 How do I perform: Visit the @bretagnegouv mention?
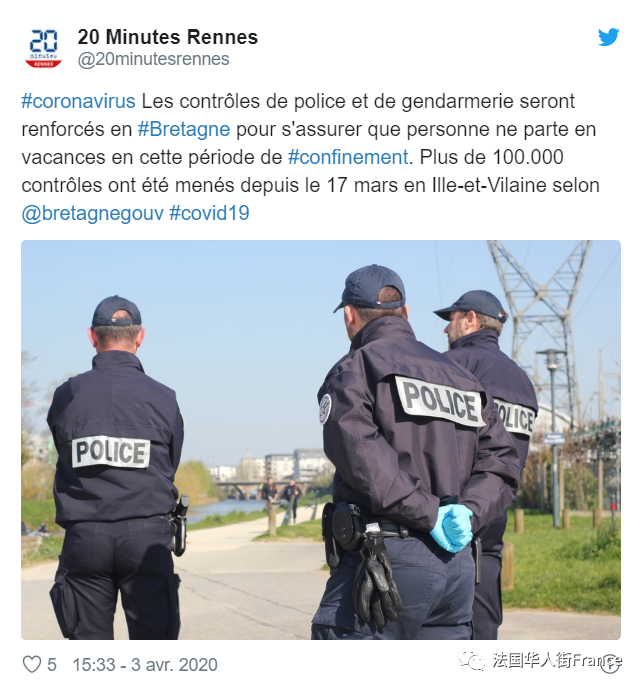click(92, 214)
